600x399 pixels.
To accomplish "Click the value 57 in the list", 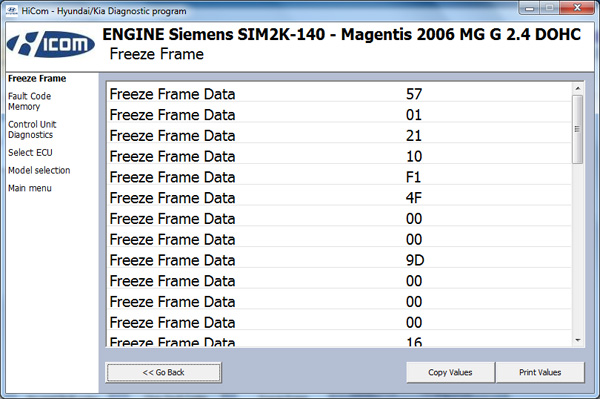I will [x=414, y=94].
